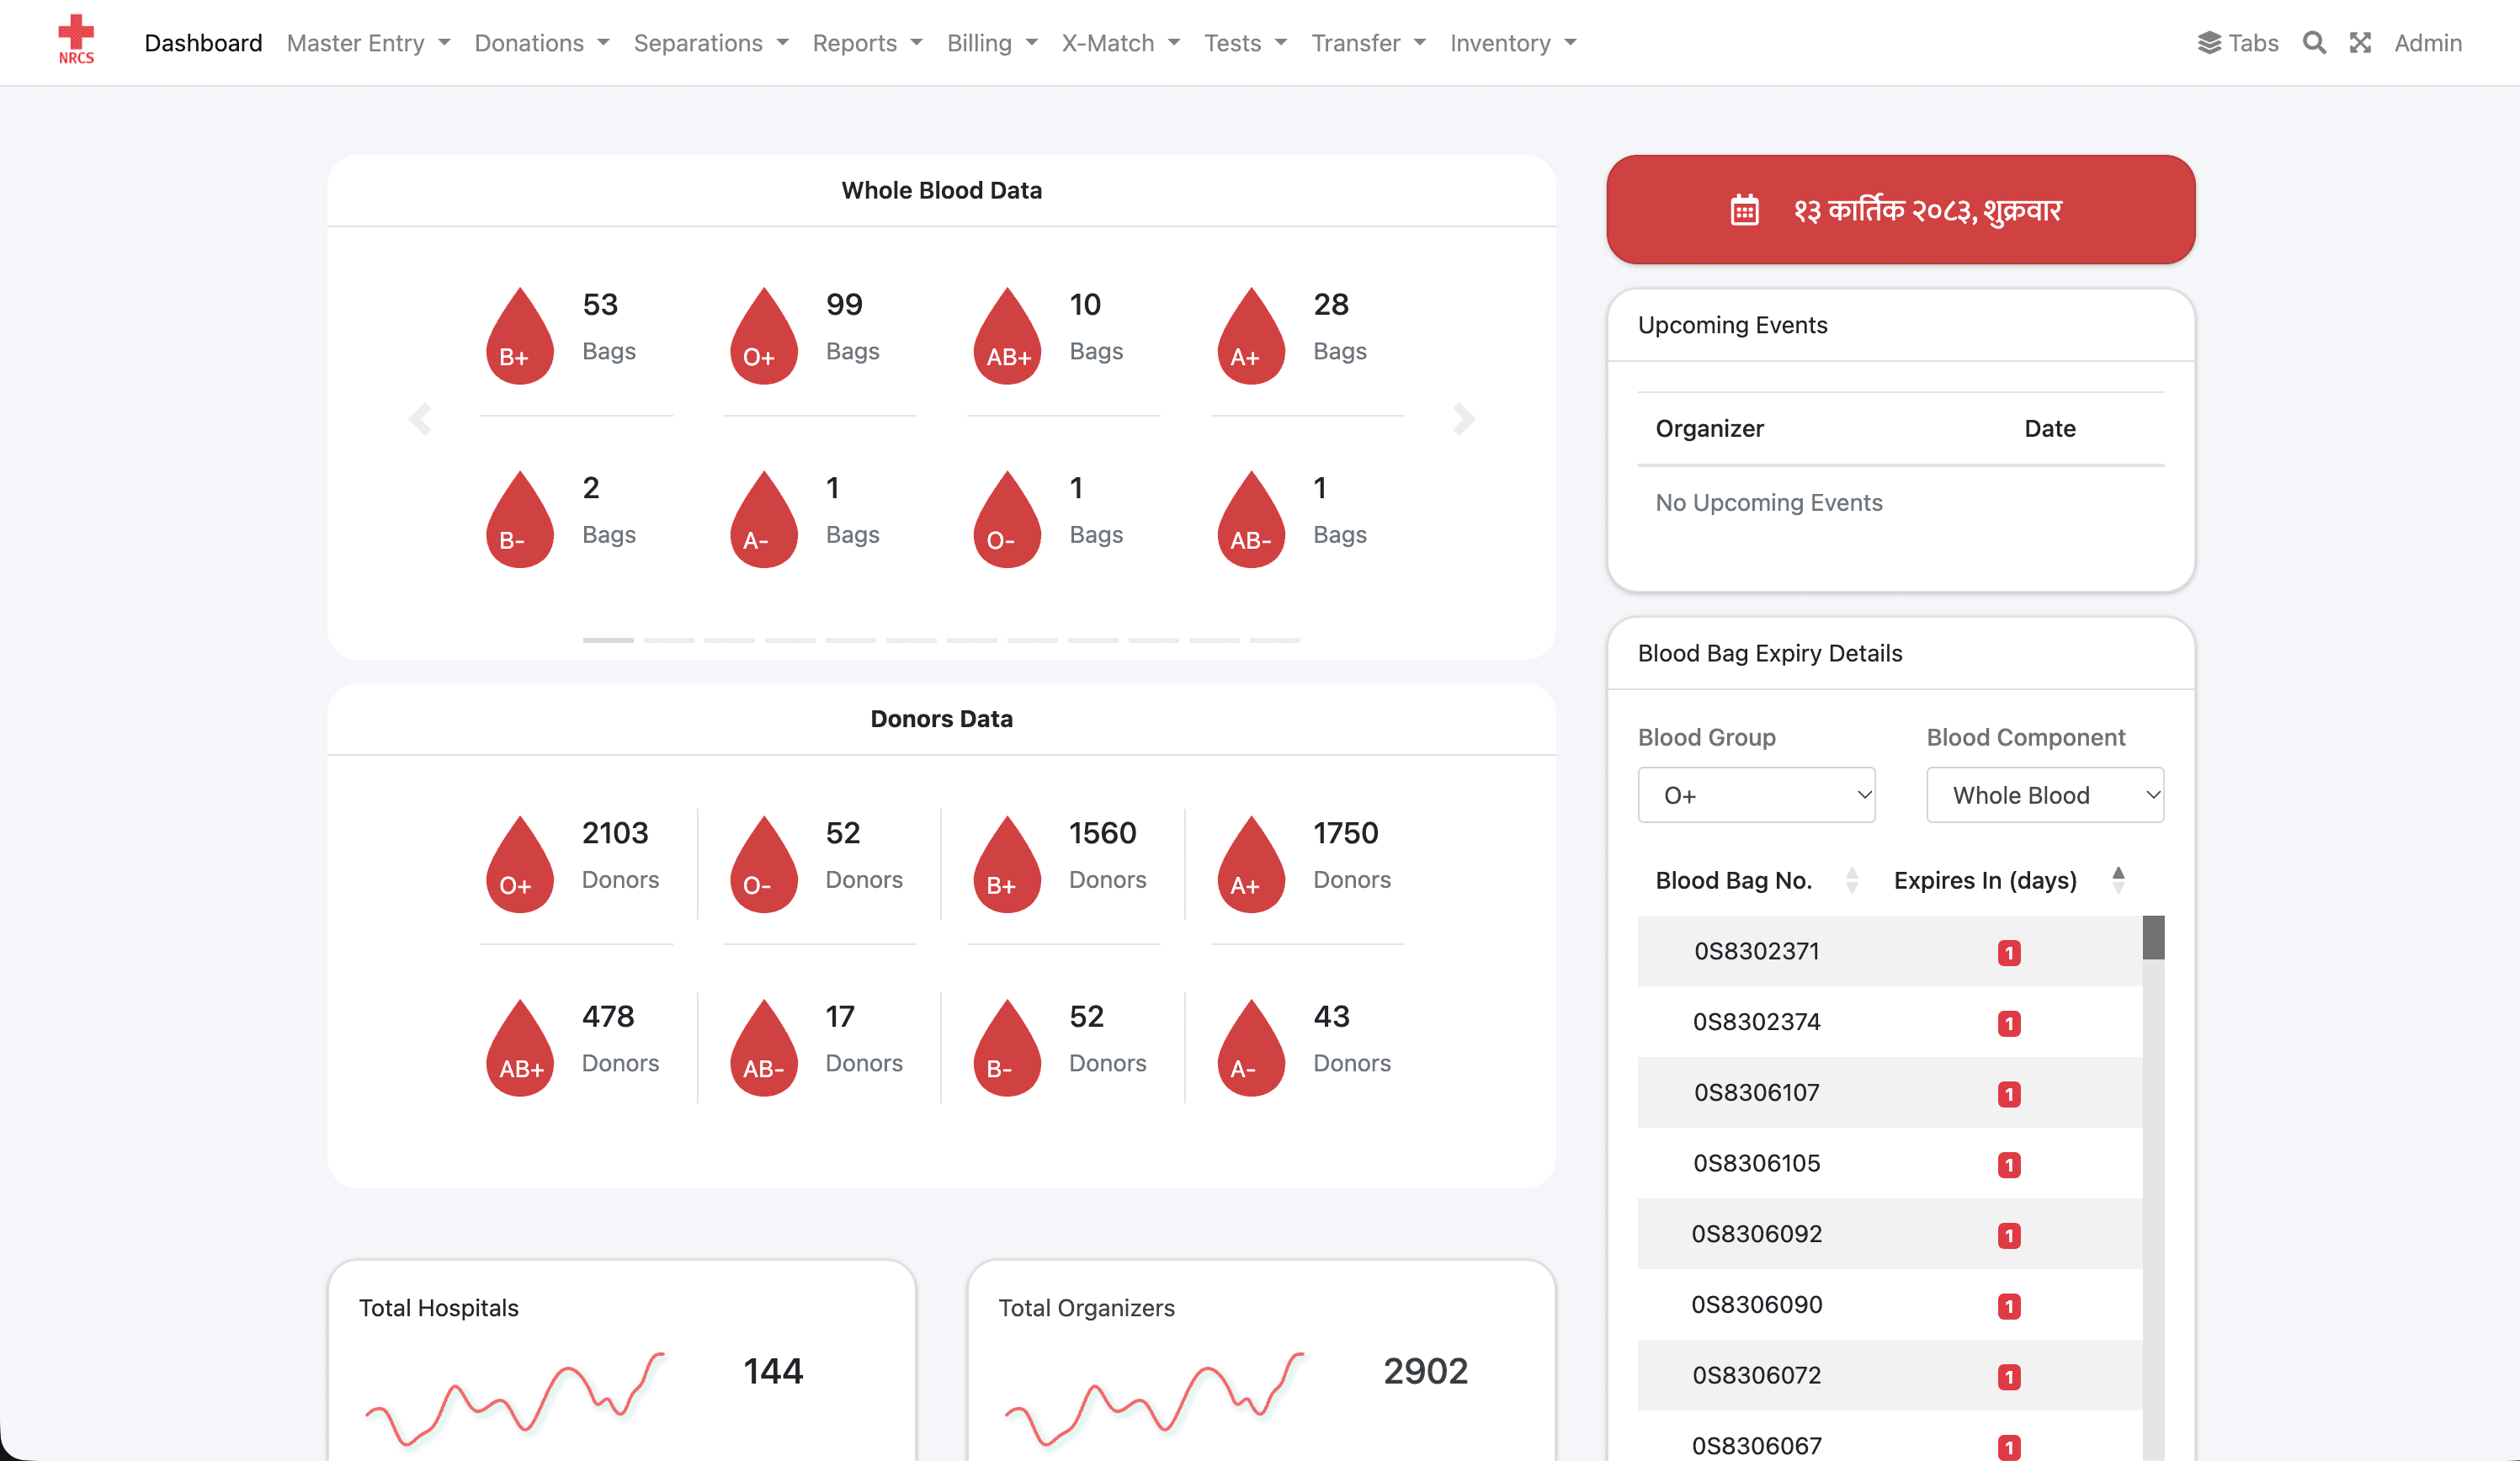The height and width of the screenshot is (1461, 2520).
Task: Click the expiry table scrollbar thumb
Action: (x=2153, y=938)
